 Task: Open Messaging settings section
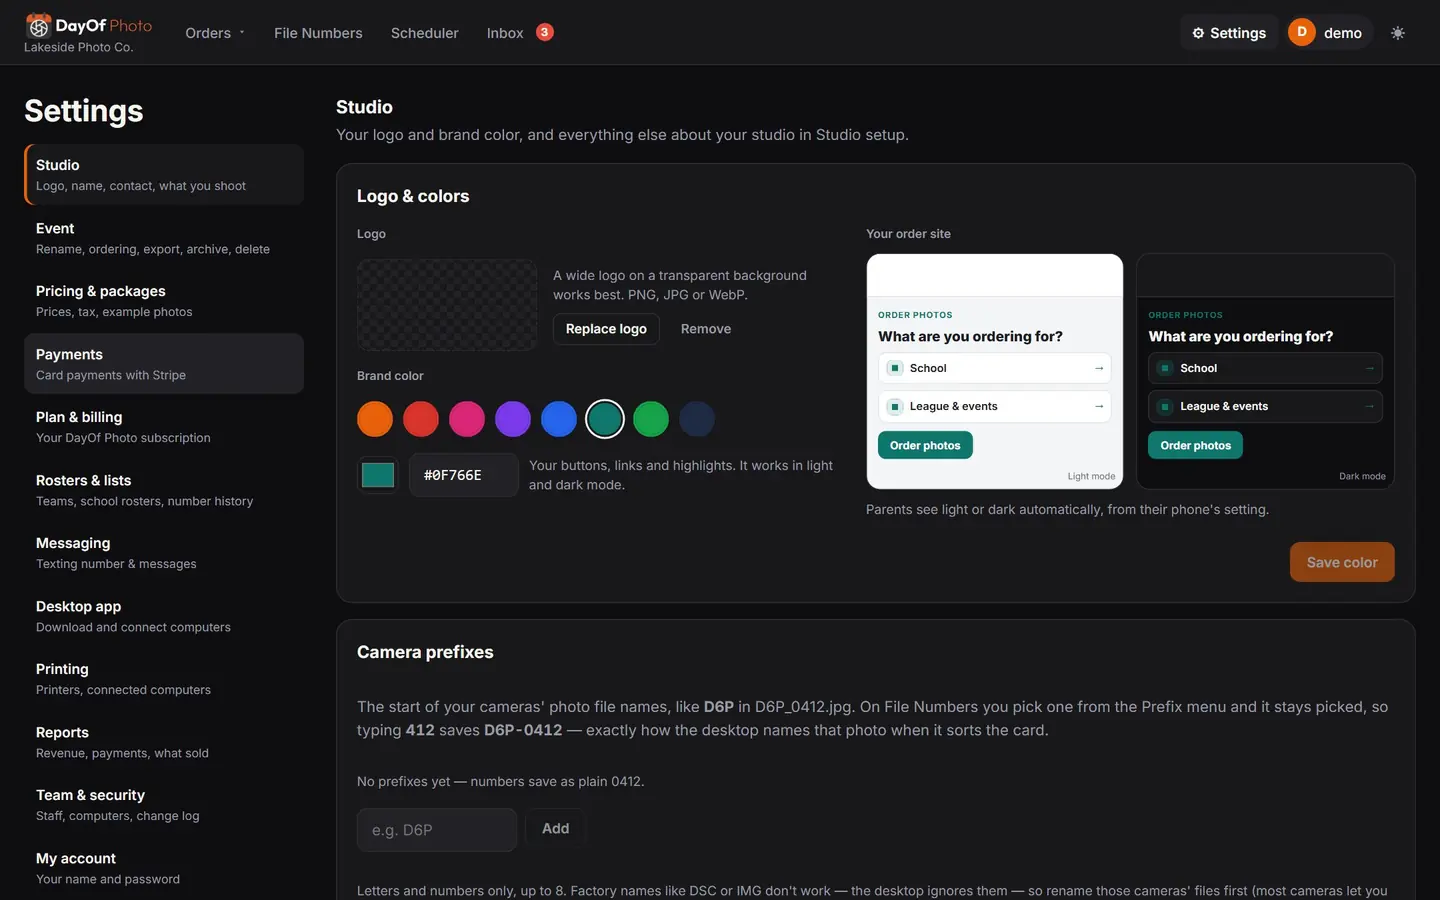[164, 553]
